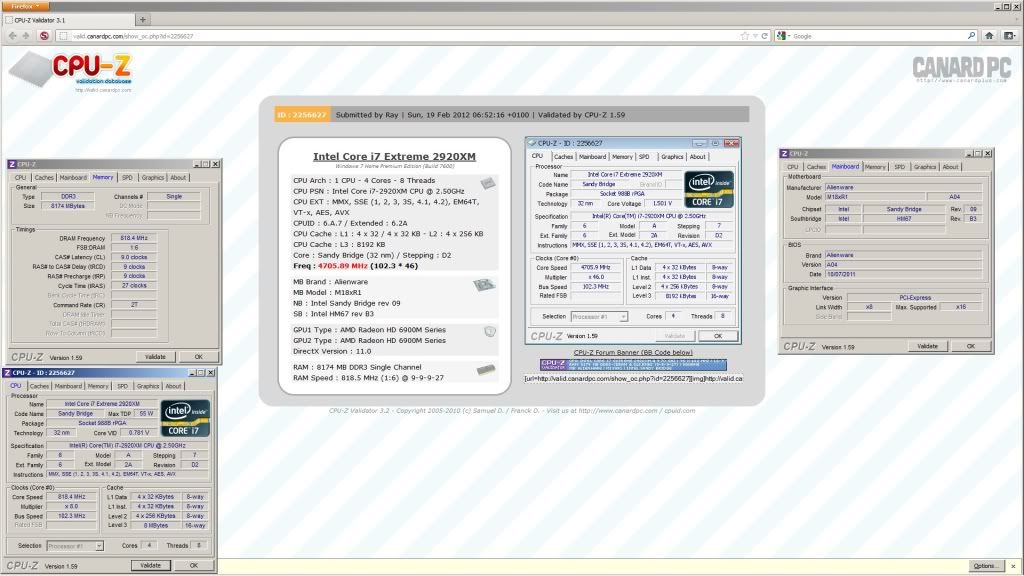Click the graphics icon beside GPU1 Type
1024x576 pixels.
(x=490, y=332)
